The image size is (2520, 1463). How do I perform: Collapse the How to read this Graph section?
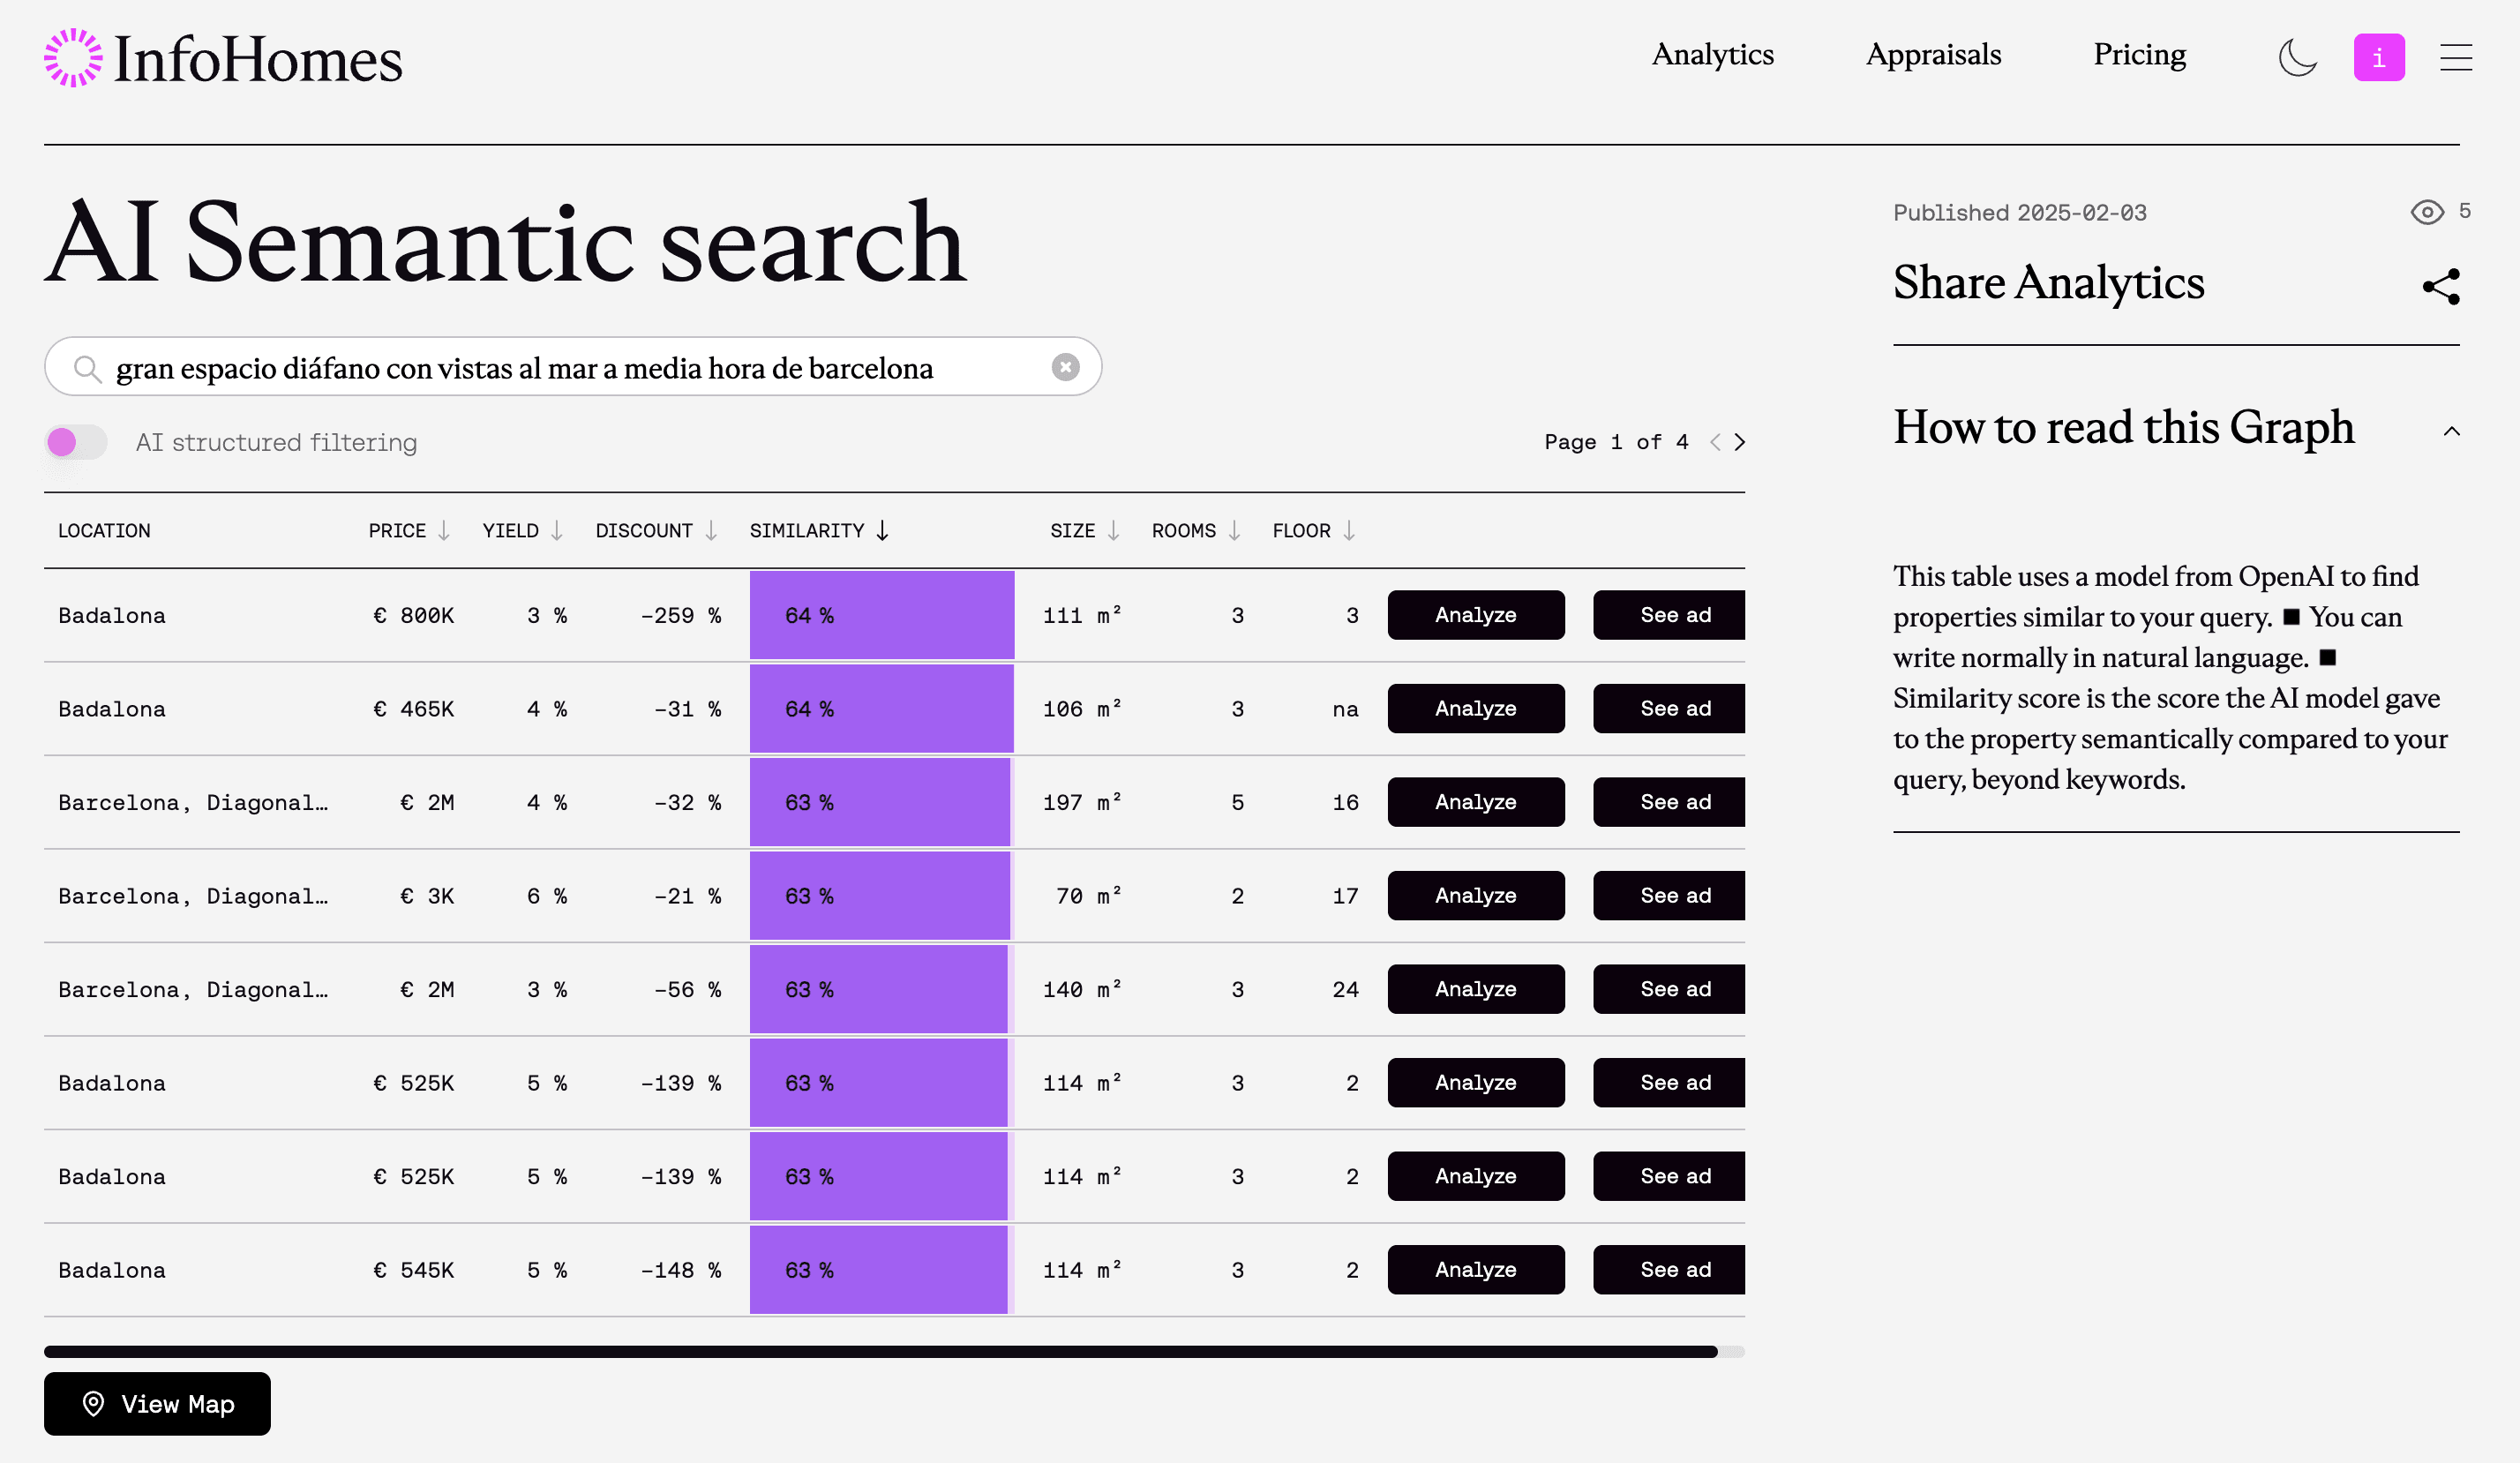tap(2451, 431)
